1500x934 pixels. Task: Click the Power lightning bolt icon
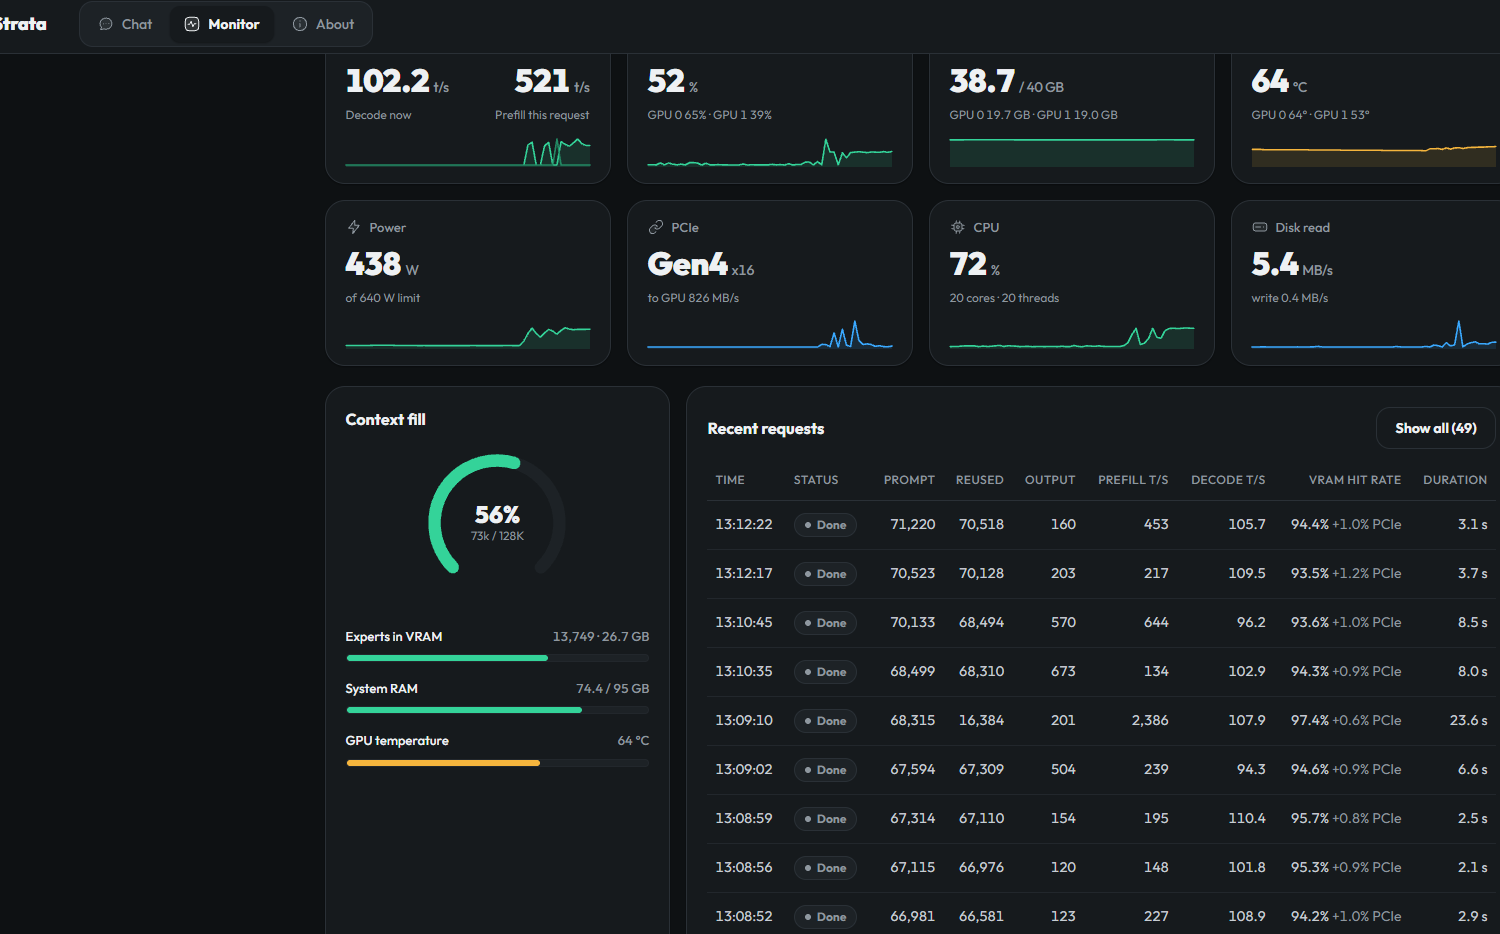[x=353, y=227]
